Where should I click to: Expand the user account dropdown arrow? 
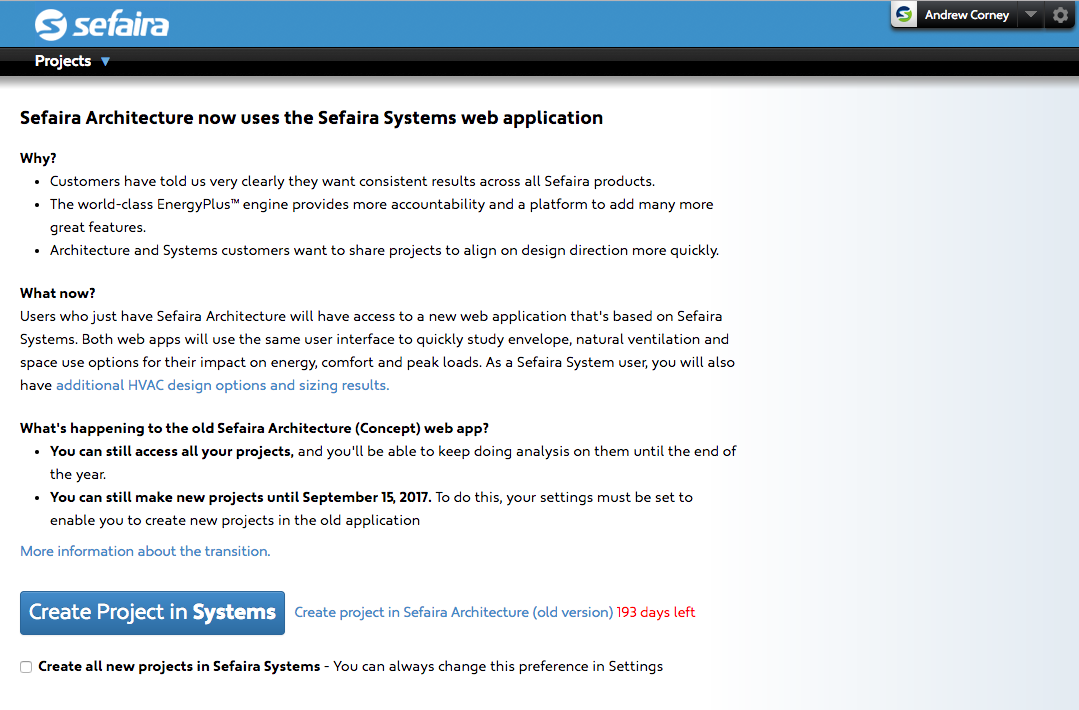(1030, 14)
